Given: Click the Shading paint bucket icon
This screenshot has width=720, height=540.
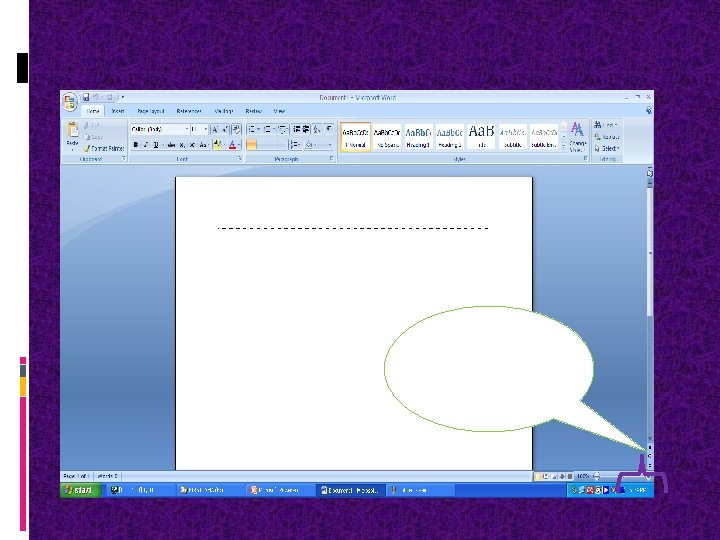Looking at the screenshot, I should click(310, 145).
